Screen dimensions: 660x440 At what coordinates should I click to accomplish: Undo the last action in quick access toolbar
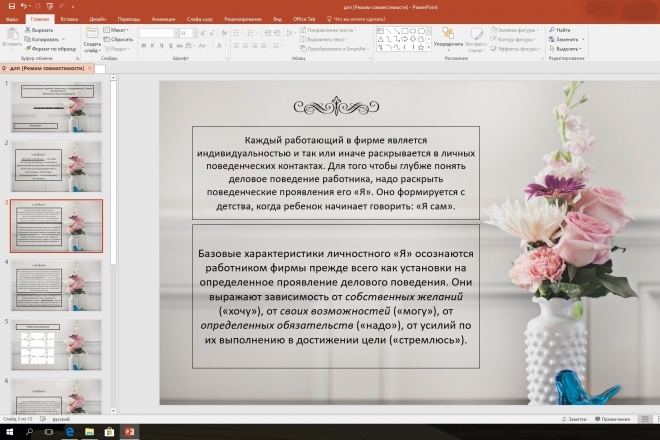[24, 6]
